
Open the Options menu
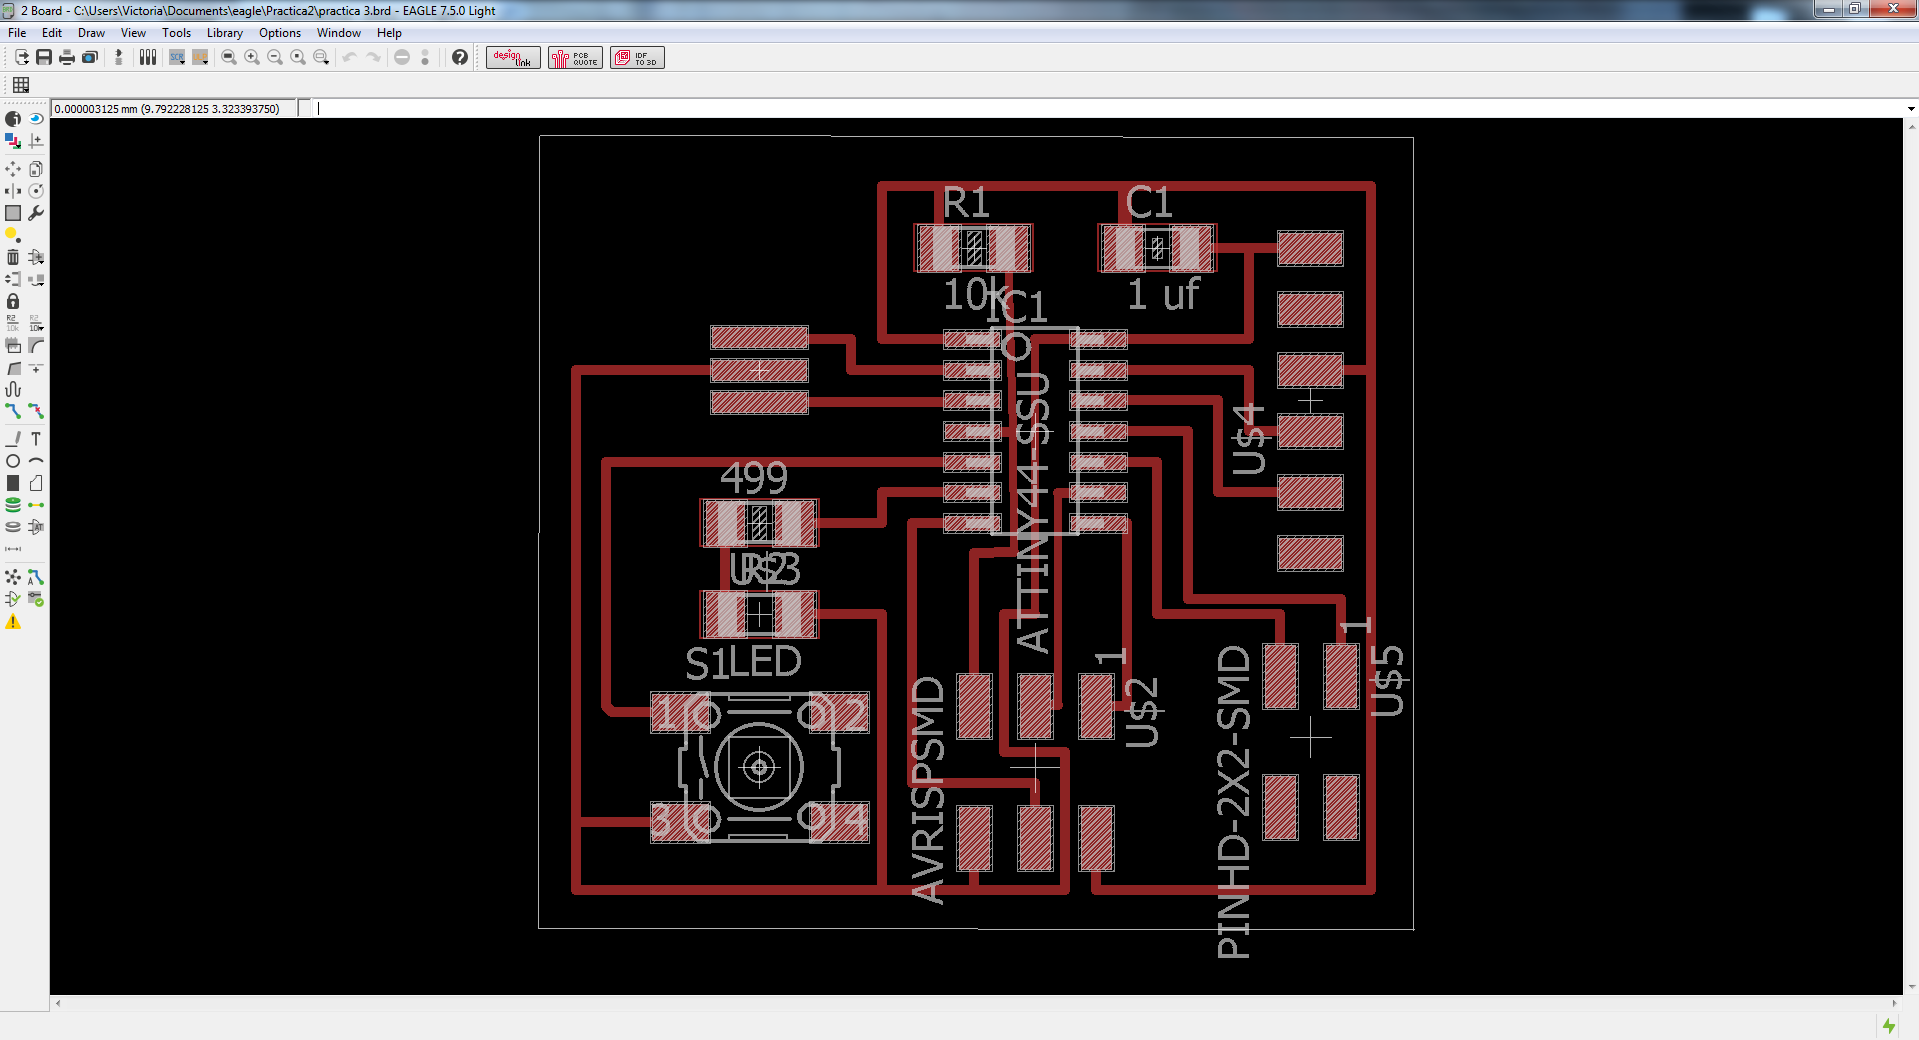coord(280,33)
